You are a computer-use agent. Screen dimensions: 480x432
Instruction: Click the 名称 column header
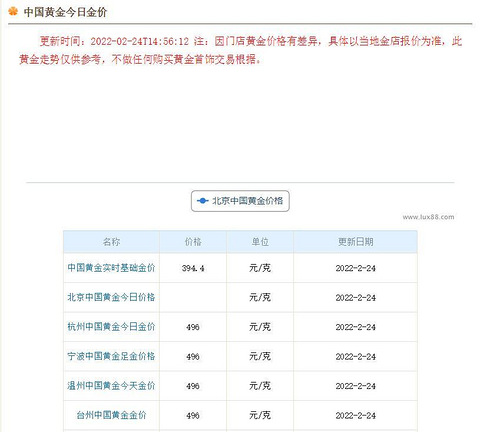coord(111,242)
